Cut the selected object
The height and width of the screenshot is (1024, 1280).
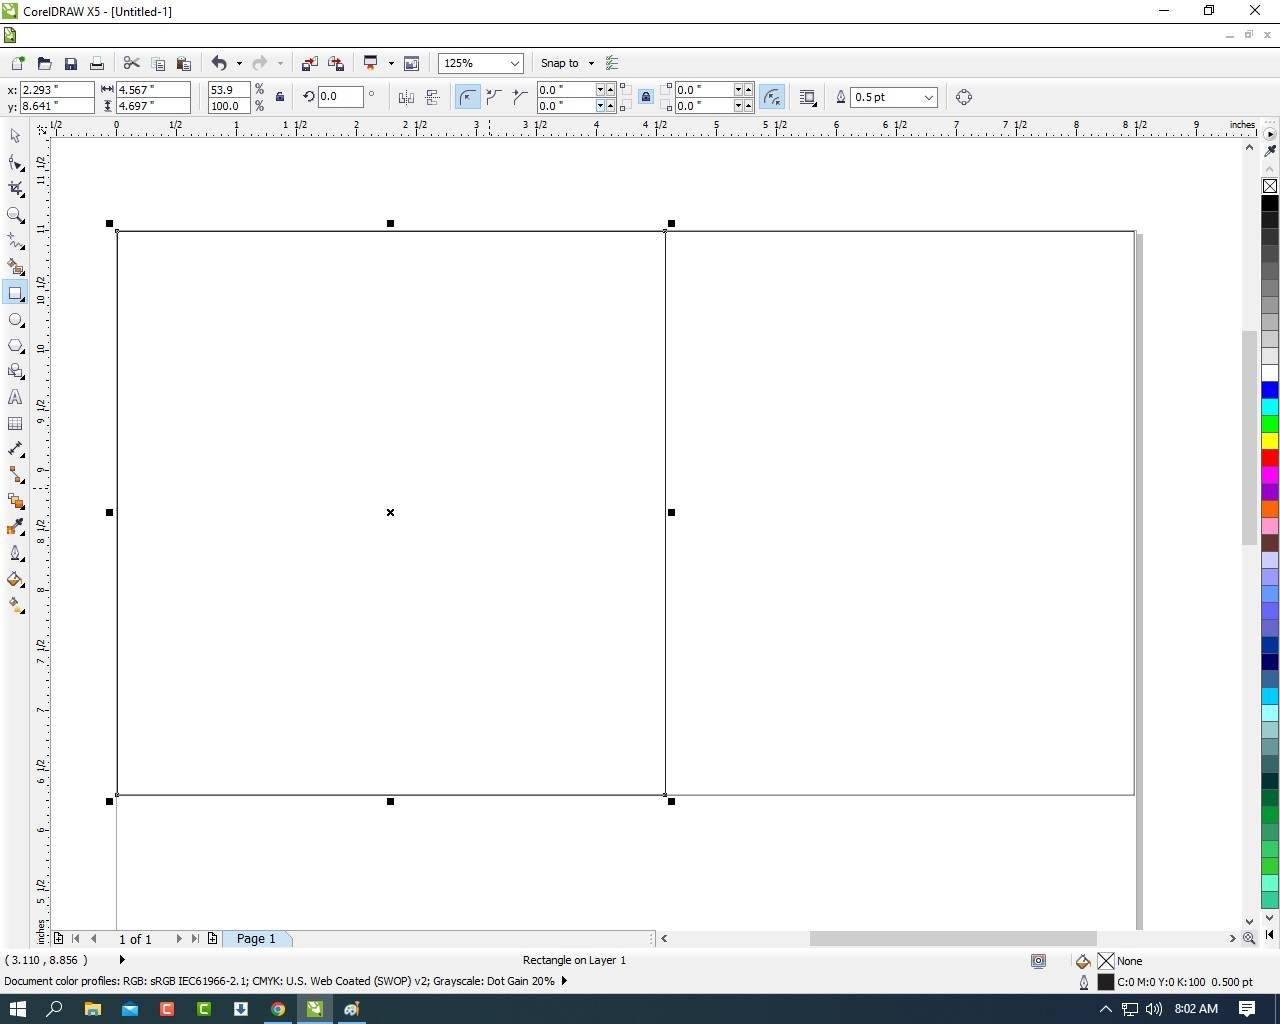tap(131, 63)
